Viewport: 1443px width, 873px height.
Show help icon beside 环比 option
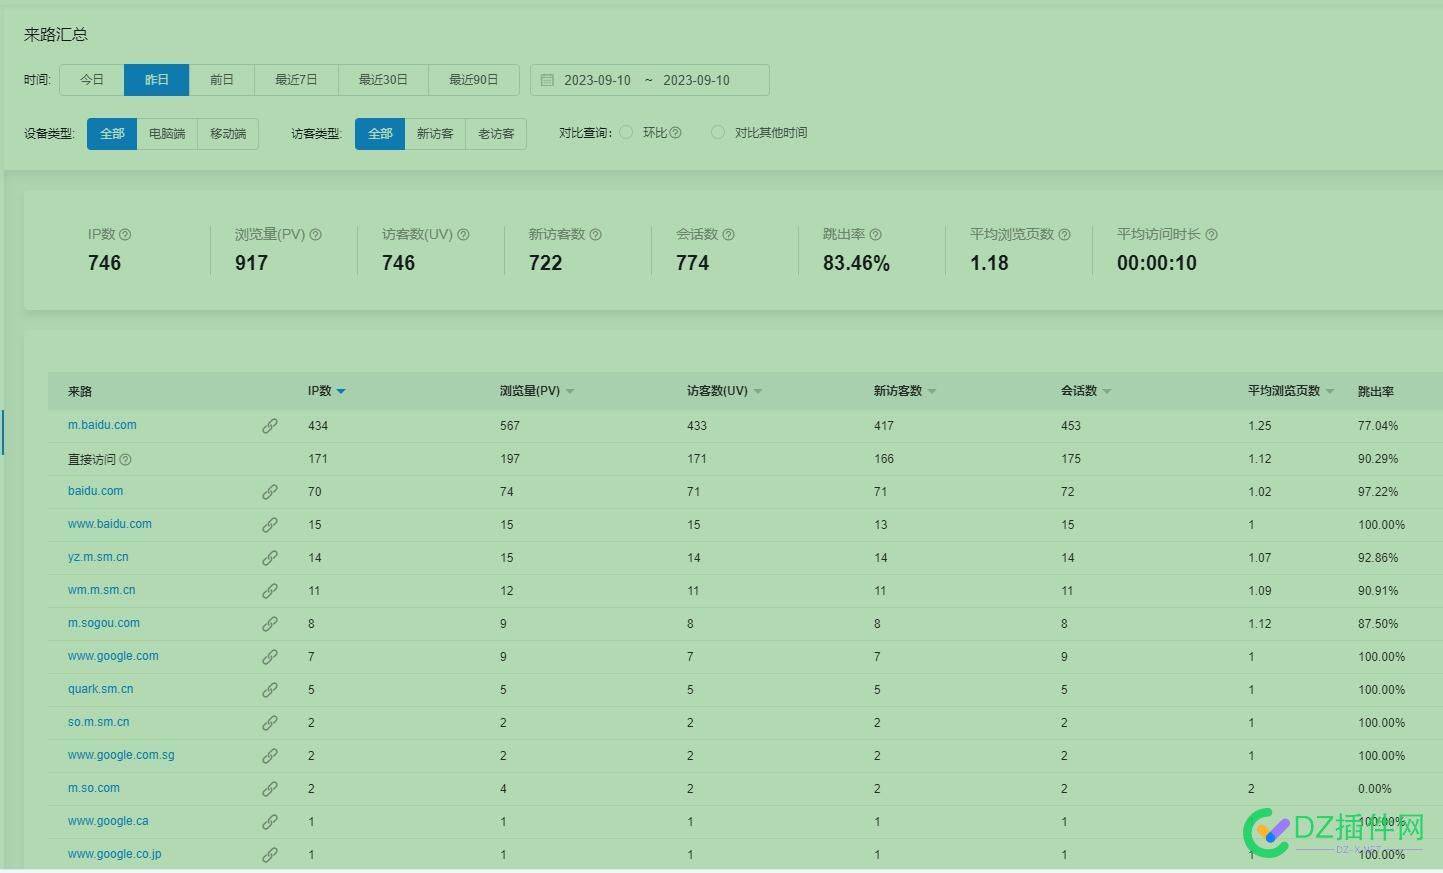coord(676,133)
